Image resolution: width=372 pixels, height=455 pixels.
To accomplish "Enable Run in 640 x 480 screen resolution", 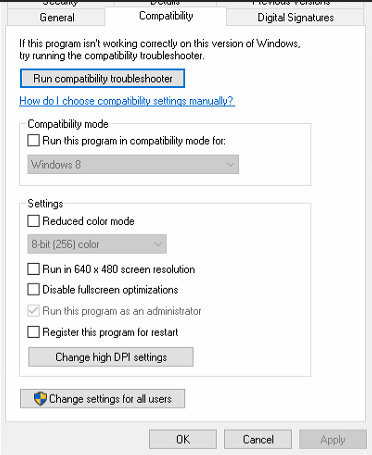I will click(33, 269).
